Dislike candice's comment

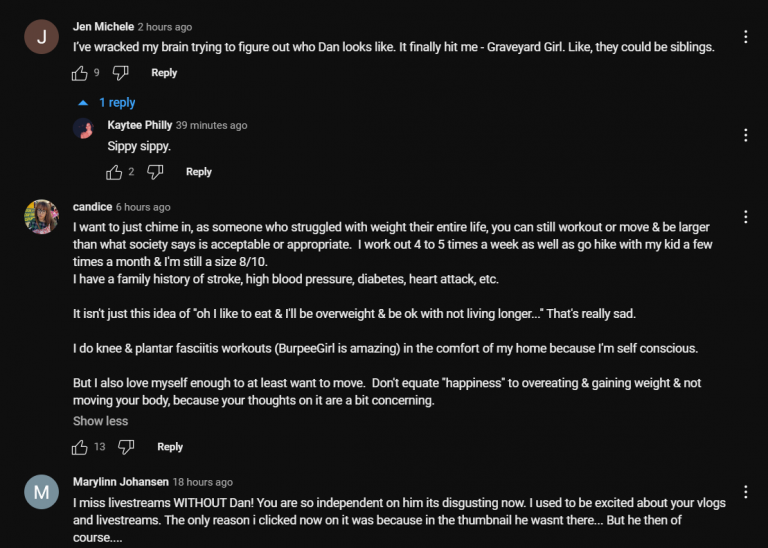126,447
